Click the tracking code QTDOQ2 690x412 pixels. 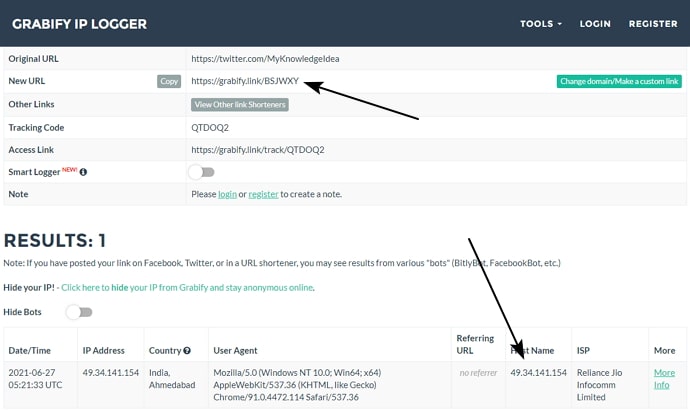pos(210,128)
